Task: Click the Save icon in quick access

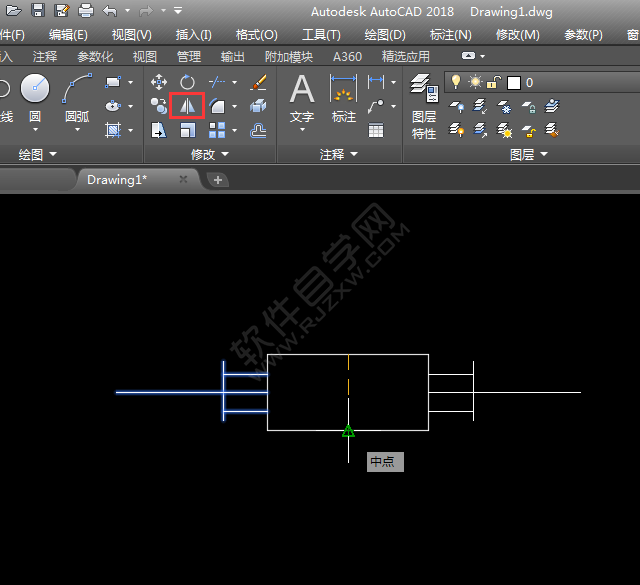Action: tap(38, 10)
